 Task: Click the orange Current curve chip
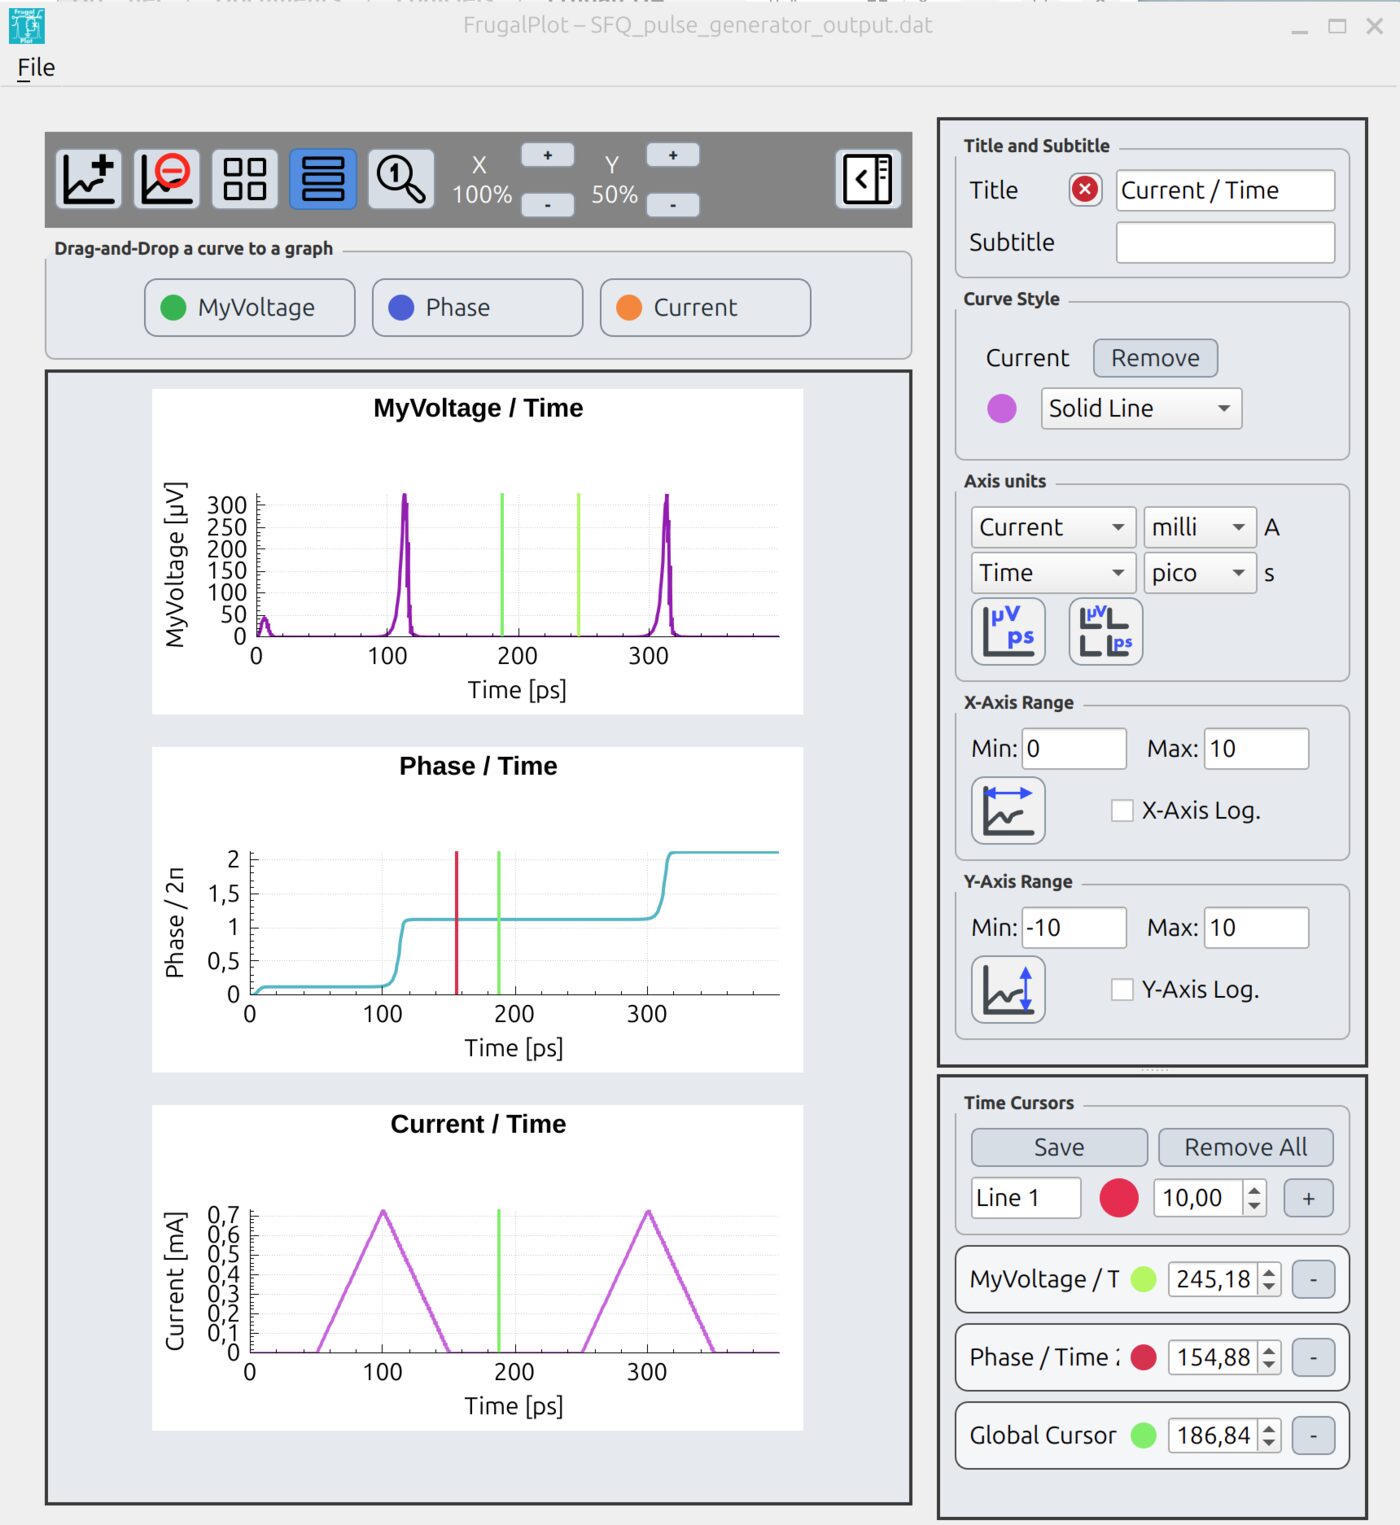706,307
